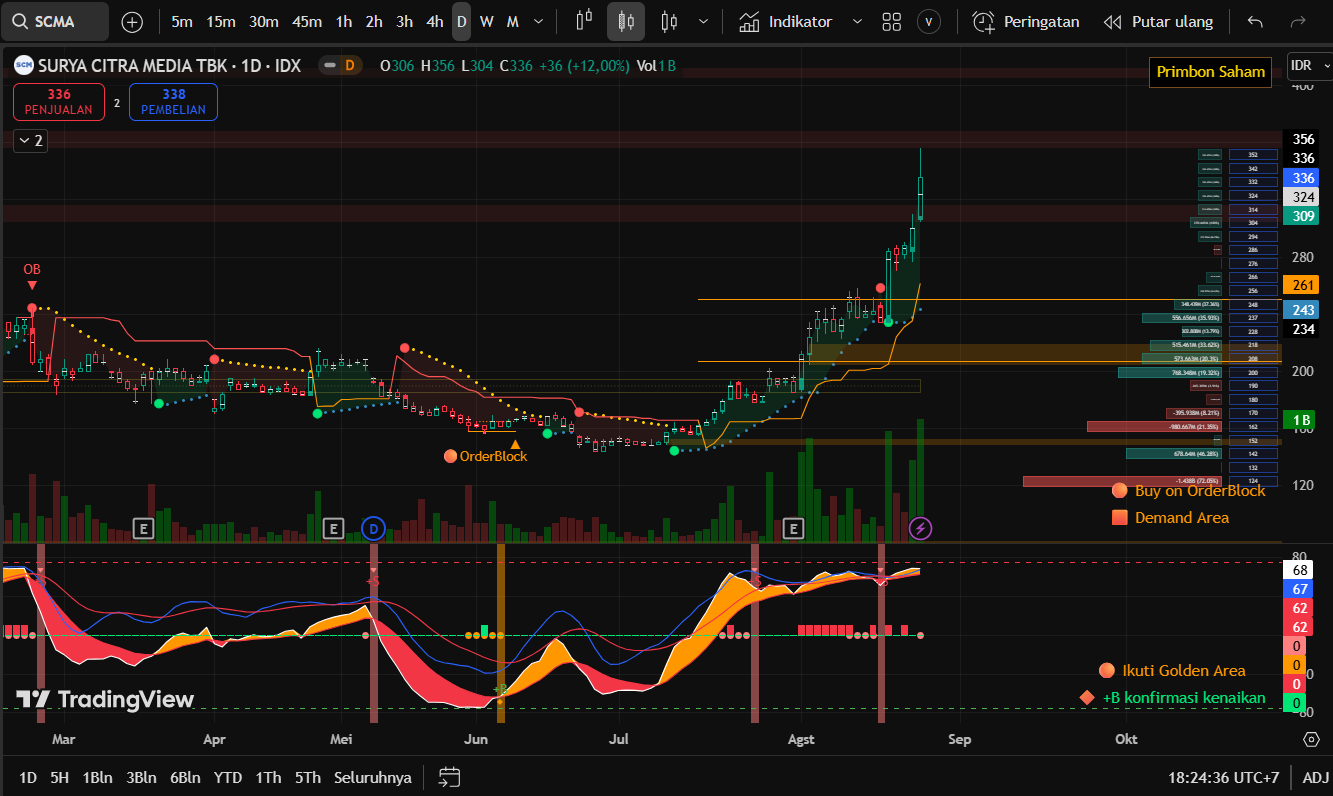This screenshot has height=796, width=1333.
Task: Click the red 336 PENJUALAN sell button
Action: [x=59, y=102]
